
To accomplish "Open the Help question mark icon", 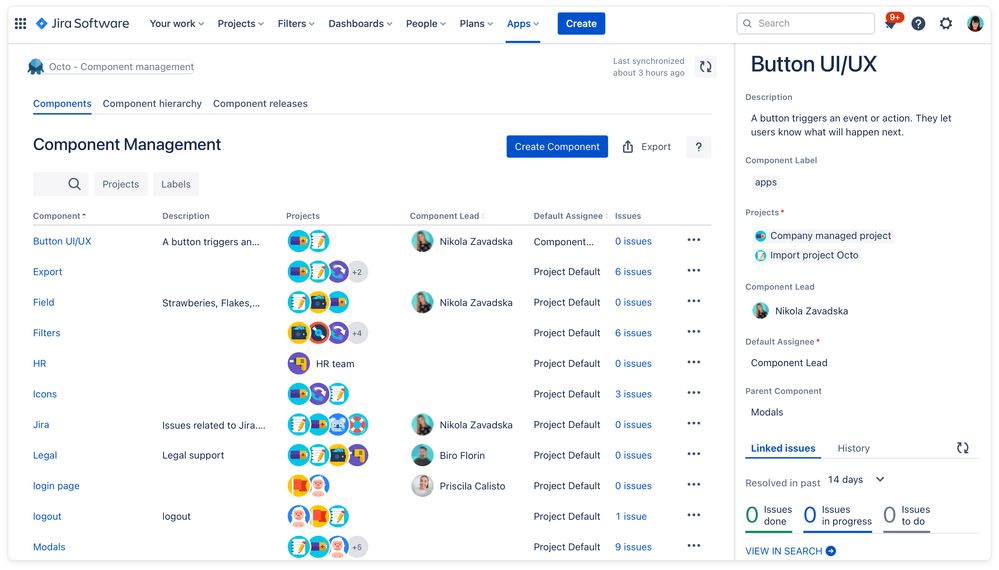I will coord(918,24).
